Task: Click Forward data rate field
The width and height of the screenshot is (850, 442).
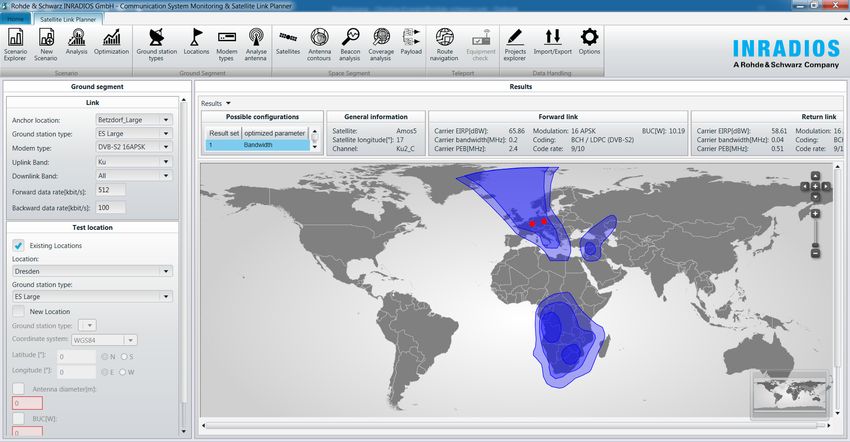Action: pyautogui.click(x=111, y=190)
